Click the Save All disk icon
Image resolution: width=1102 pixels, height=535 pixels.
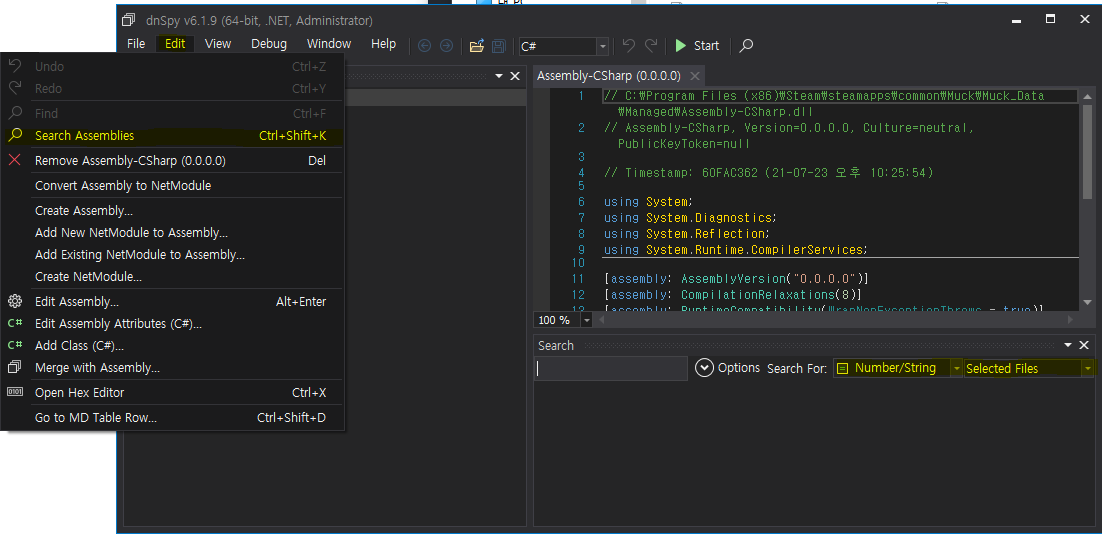498,46
